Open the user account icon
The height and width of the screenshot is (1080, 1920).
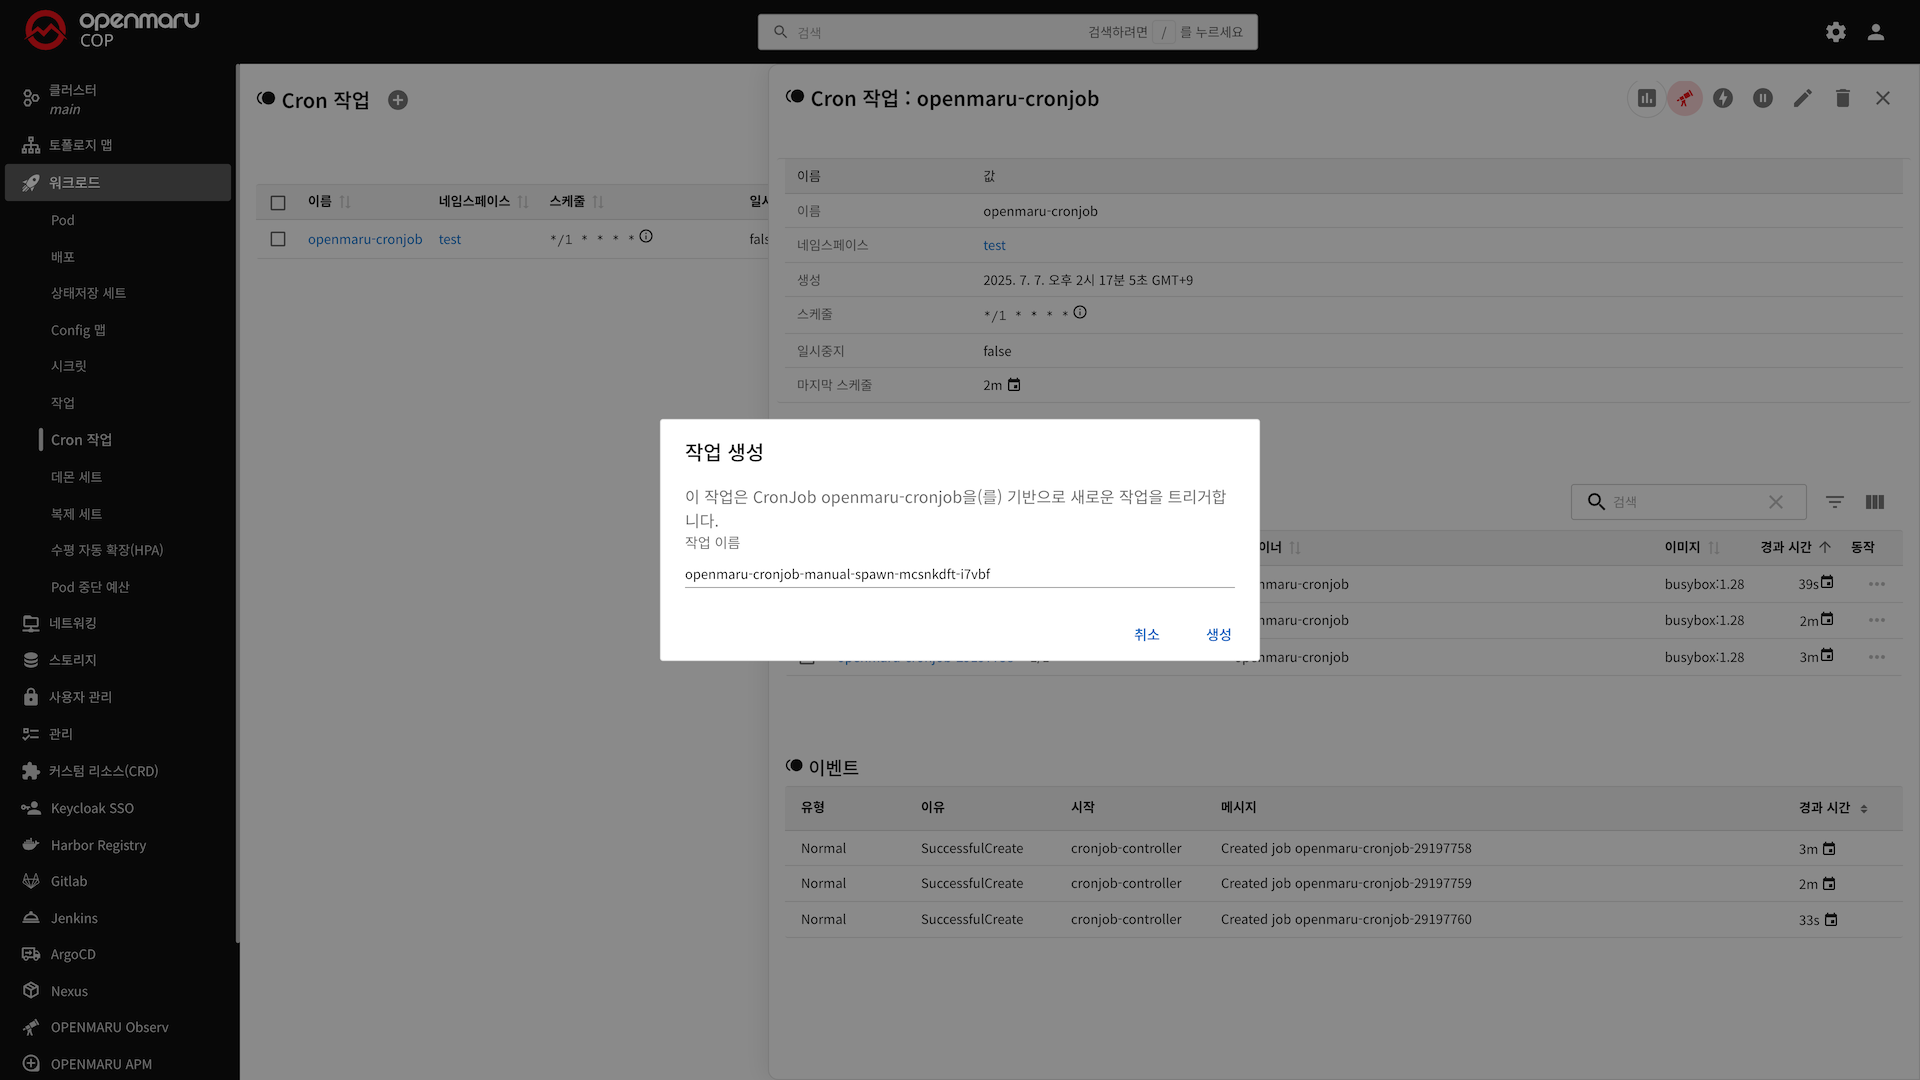1875,32
